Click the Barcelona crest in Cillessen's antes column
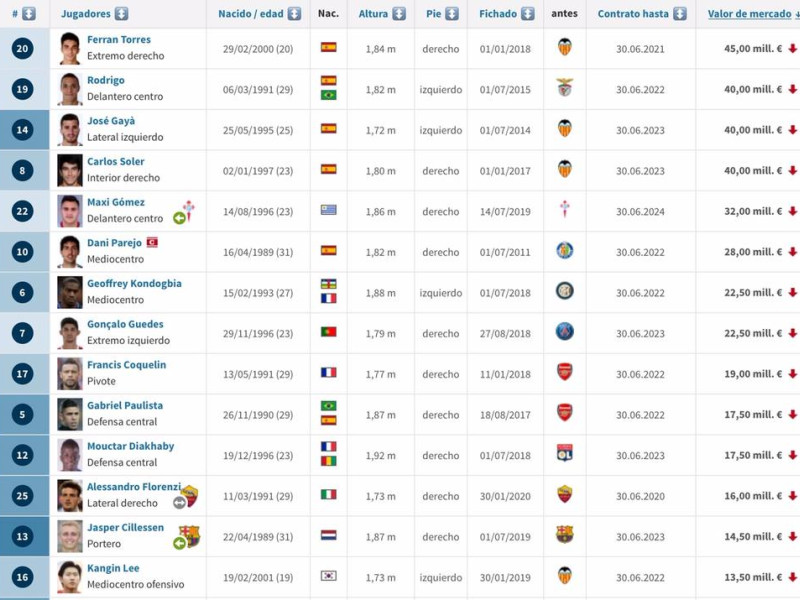The width and height of the screenshot is (800, 600). click(565, 535)
